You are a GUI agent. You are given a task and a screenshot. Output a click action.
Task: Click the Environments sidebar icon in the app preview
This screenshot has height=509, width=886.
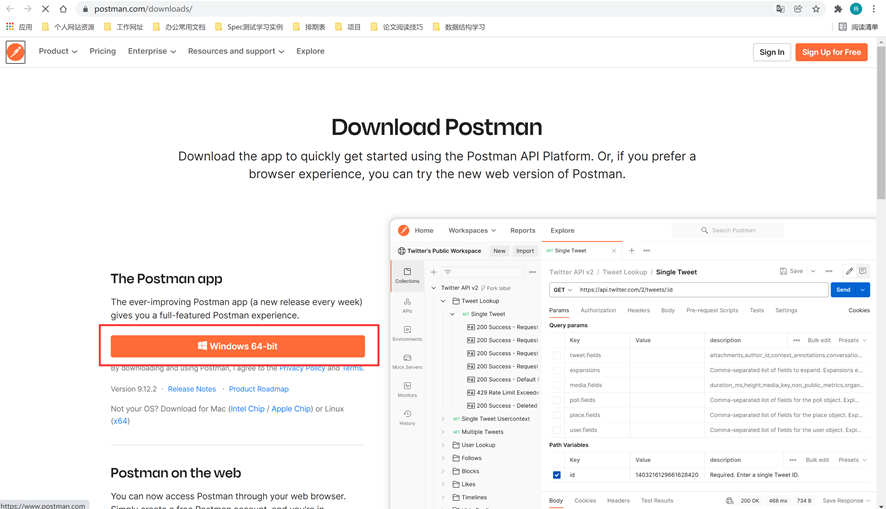point(407,333)
